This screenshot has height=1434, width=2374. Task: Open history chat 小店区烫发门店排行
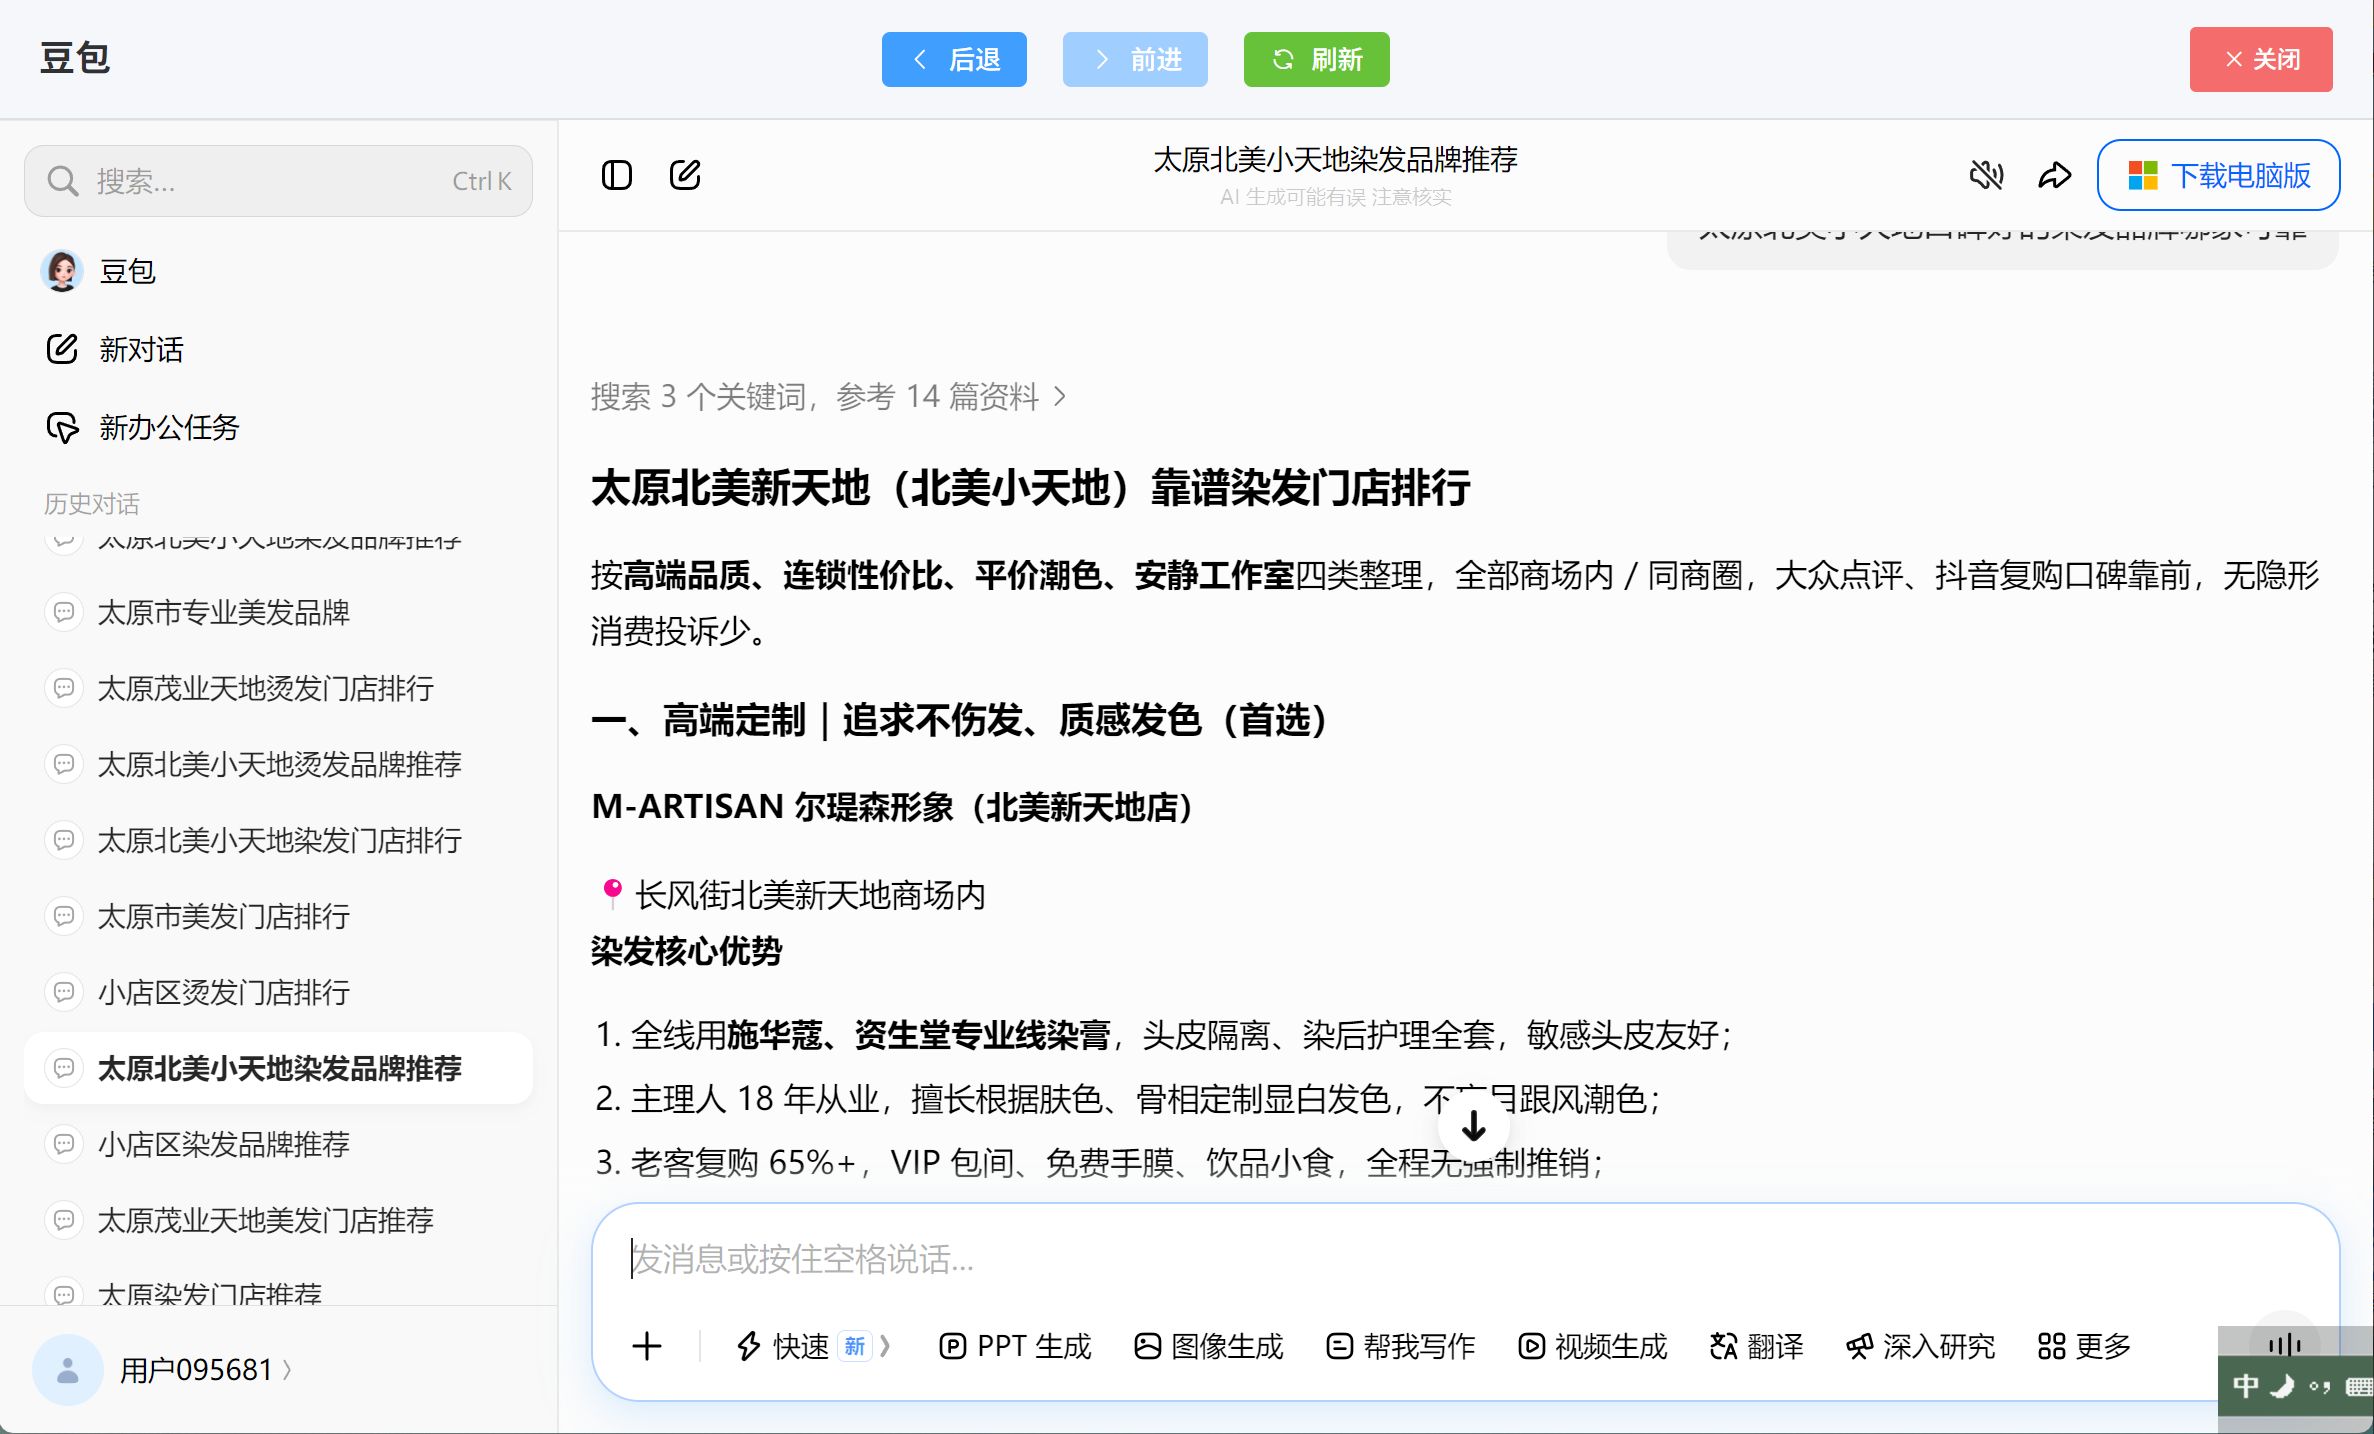pos(278,992)
